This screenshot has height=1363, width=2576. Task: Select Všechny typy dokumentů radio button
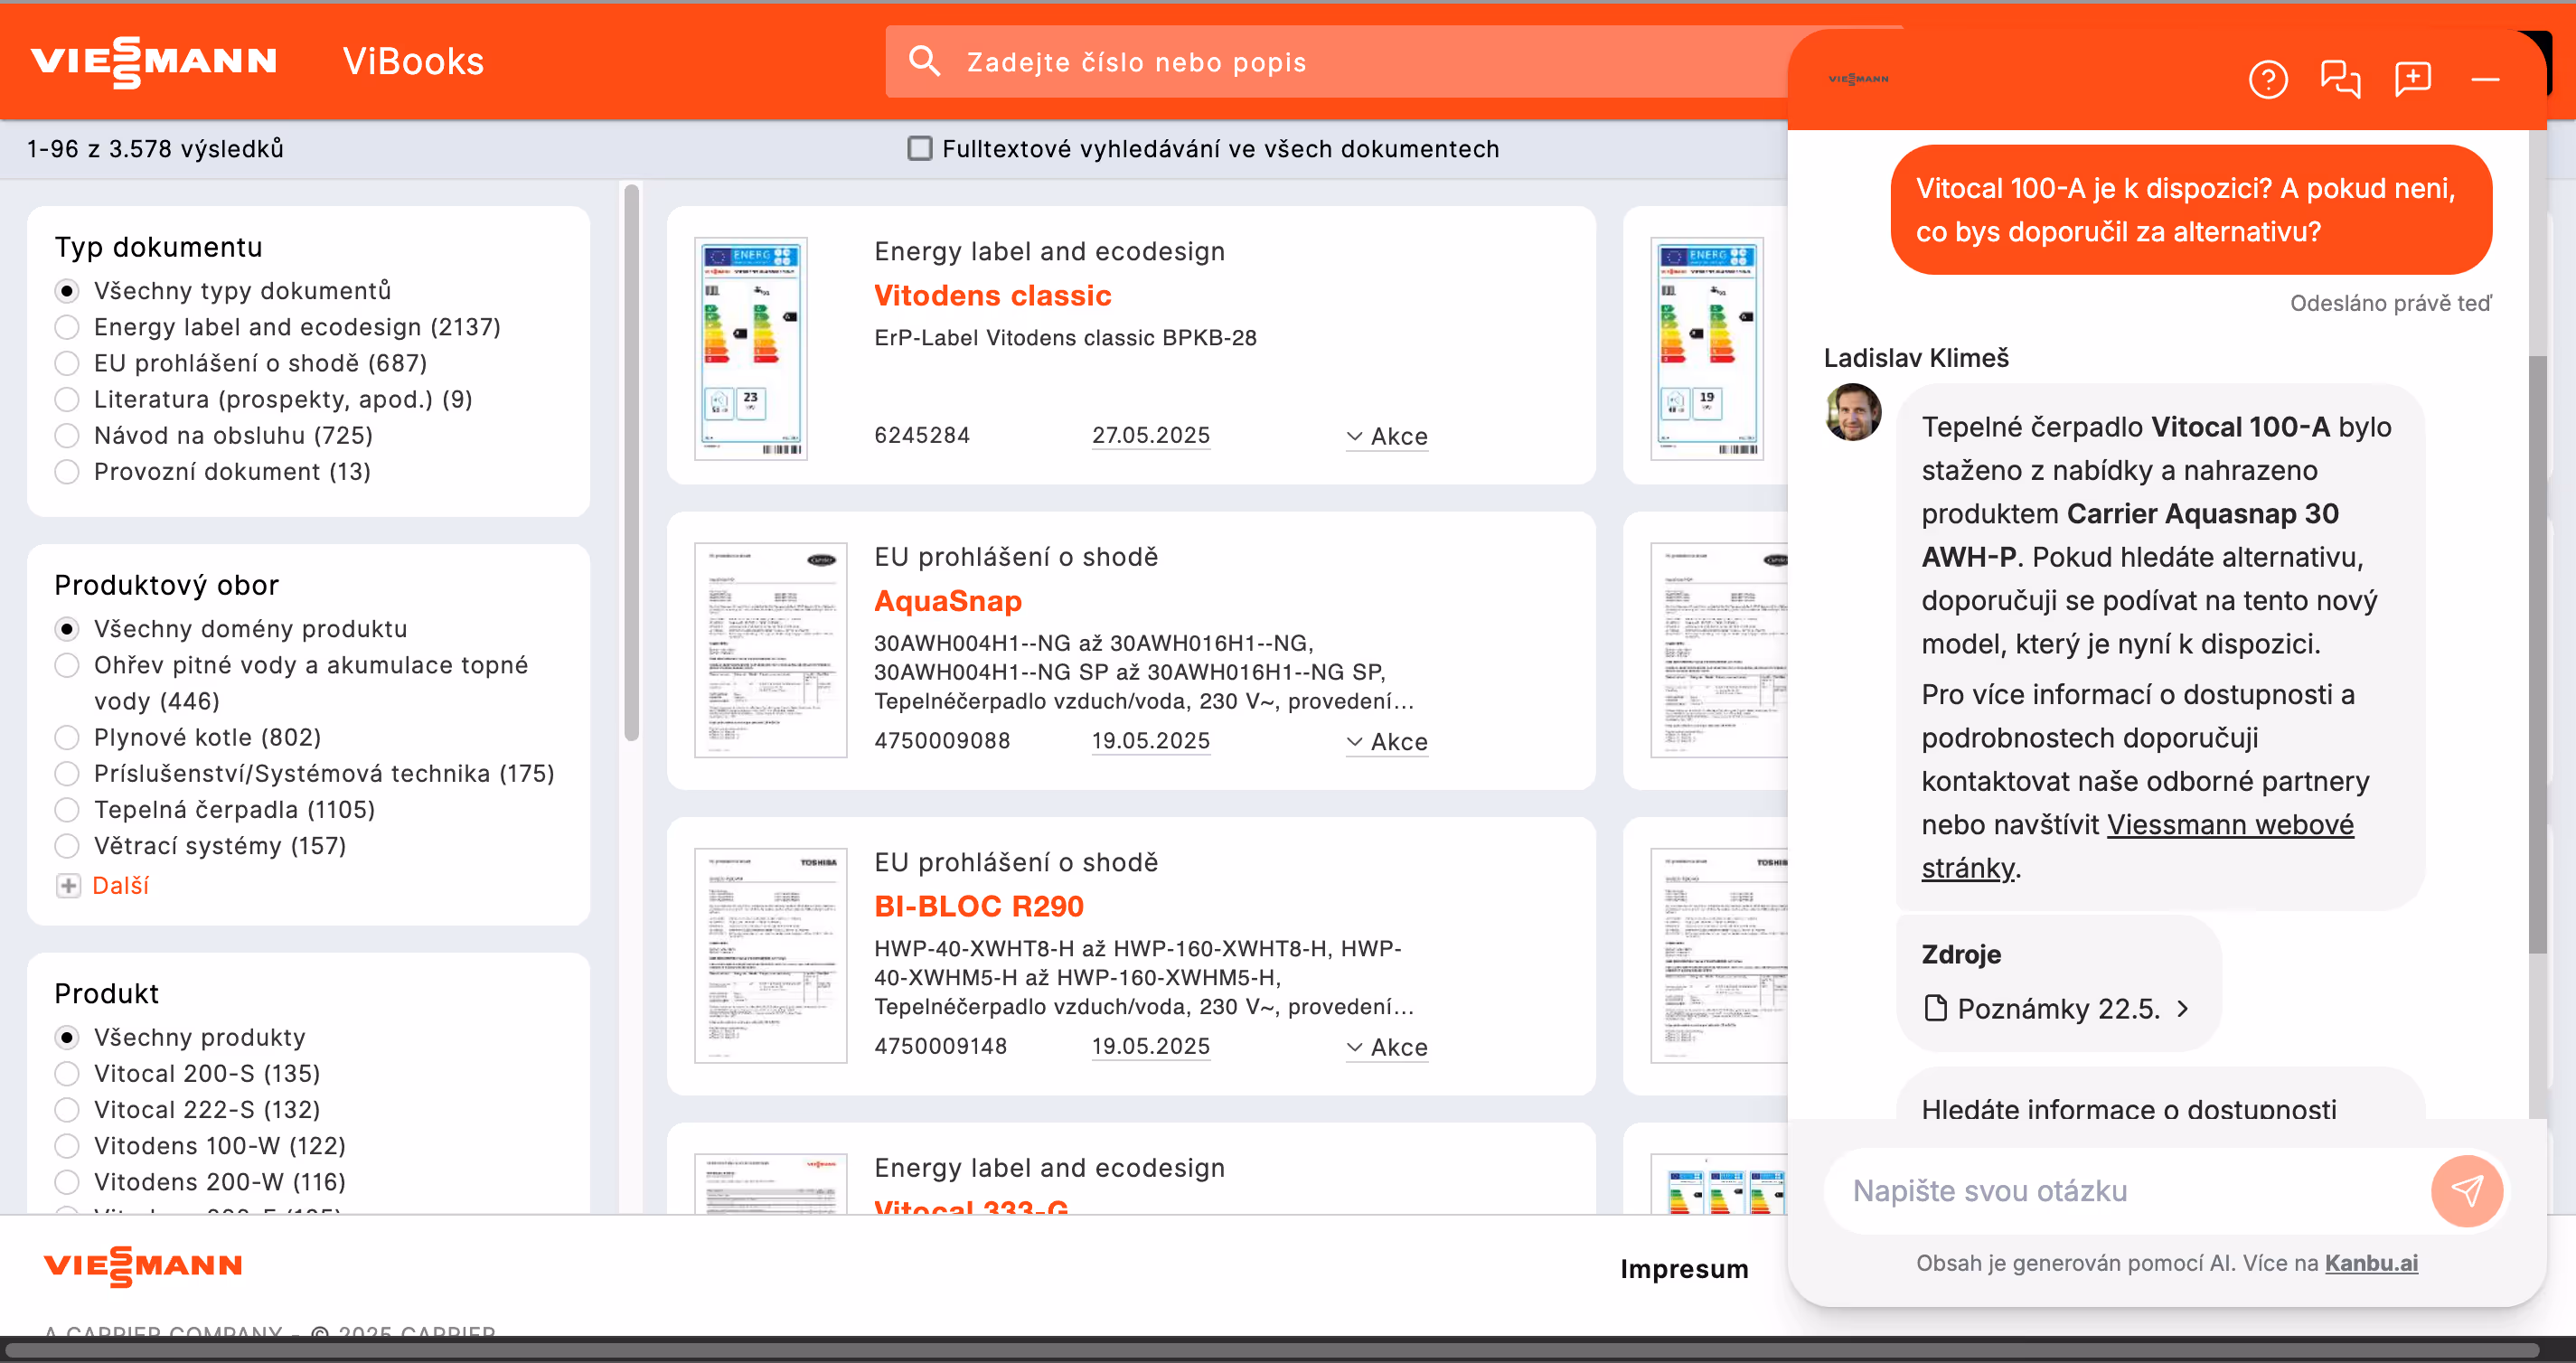coord(67,291)
